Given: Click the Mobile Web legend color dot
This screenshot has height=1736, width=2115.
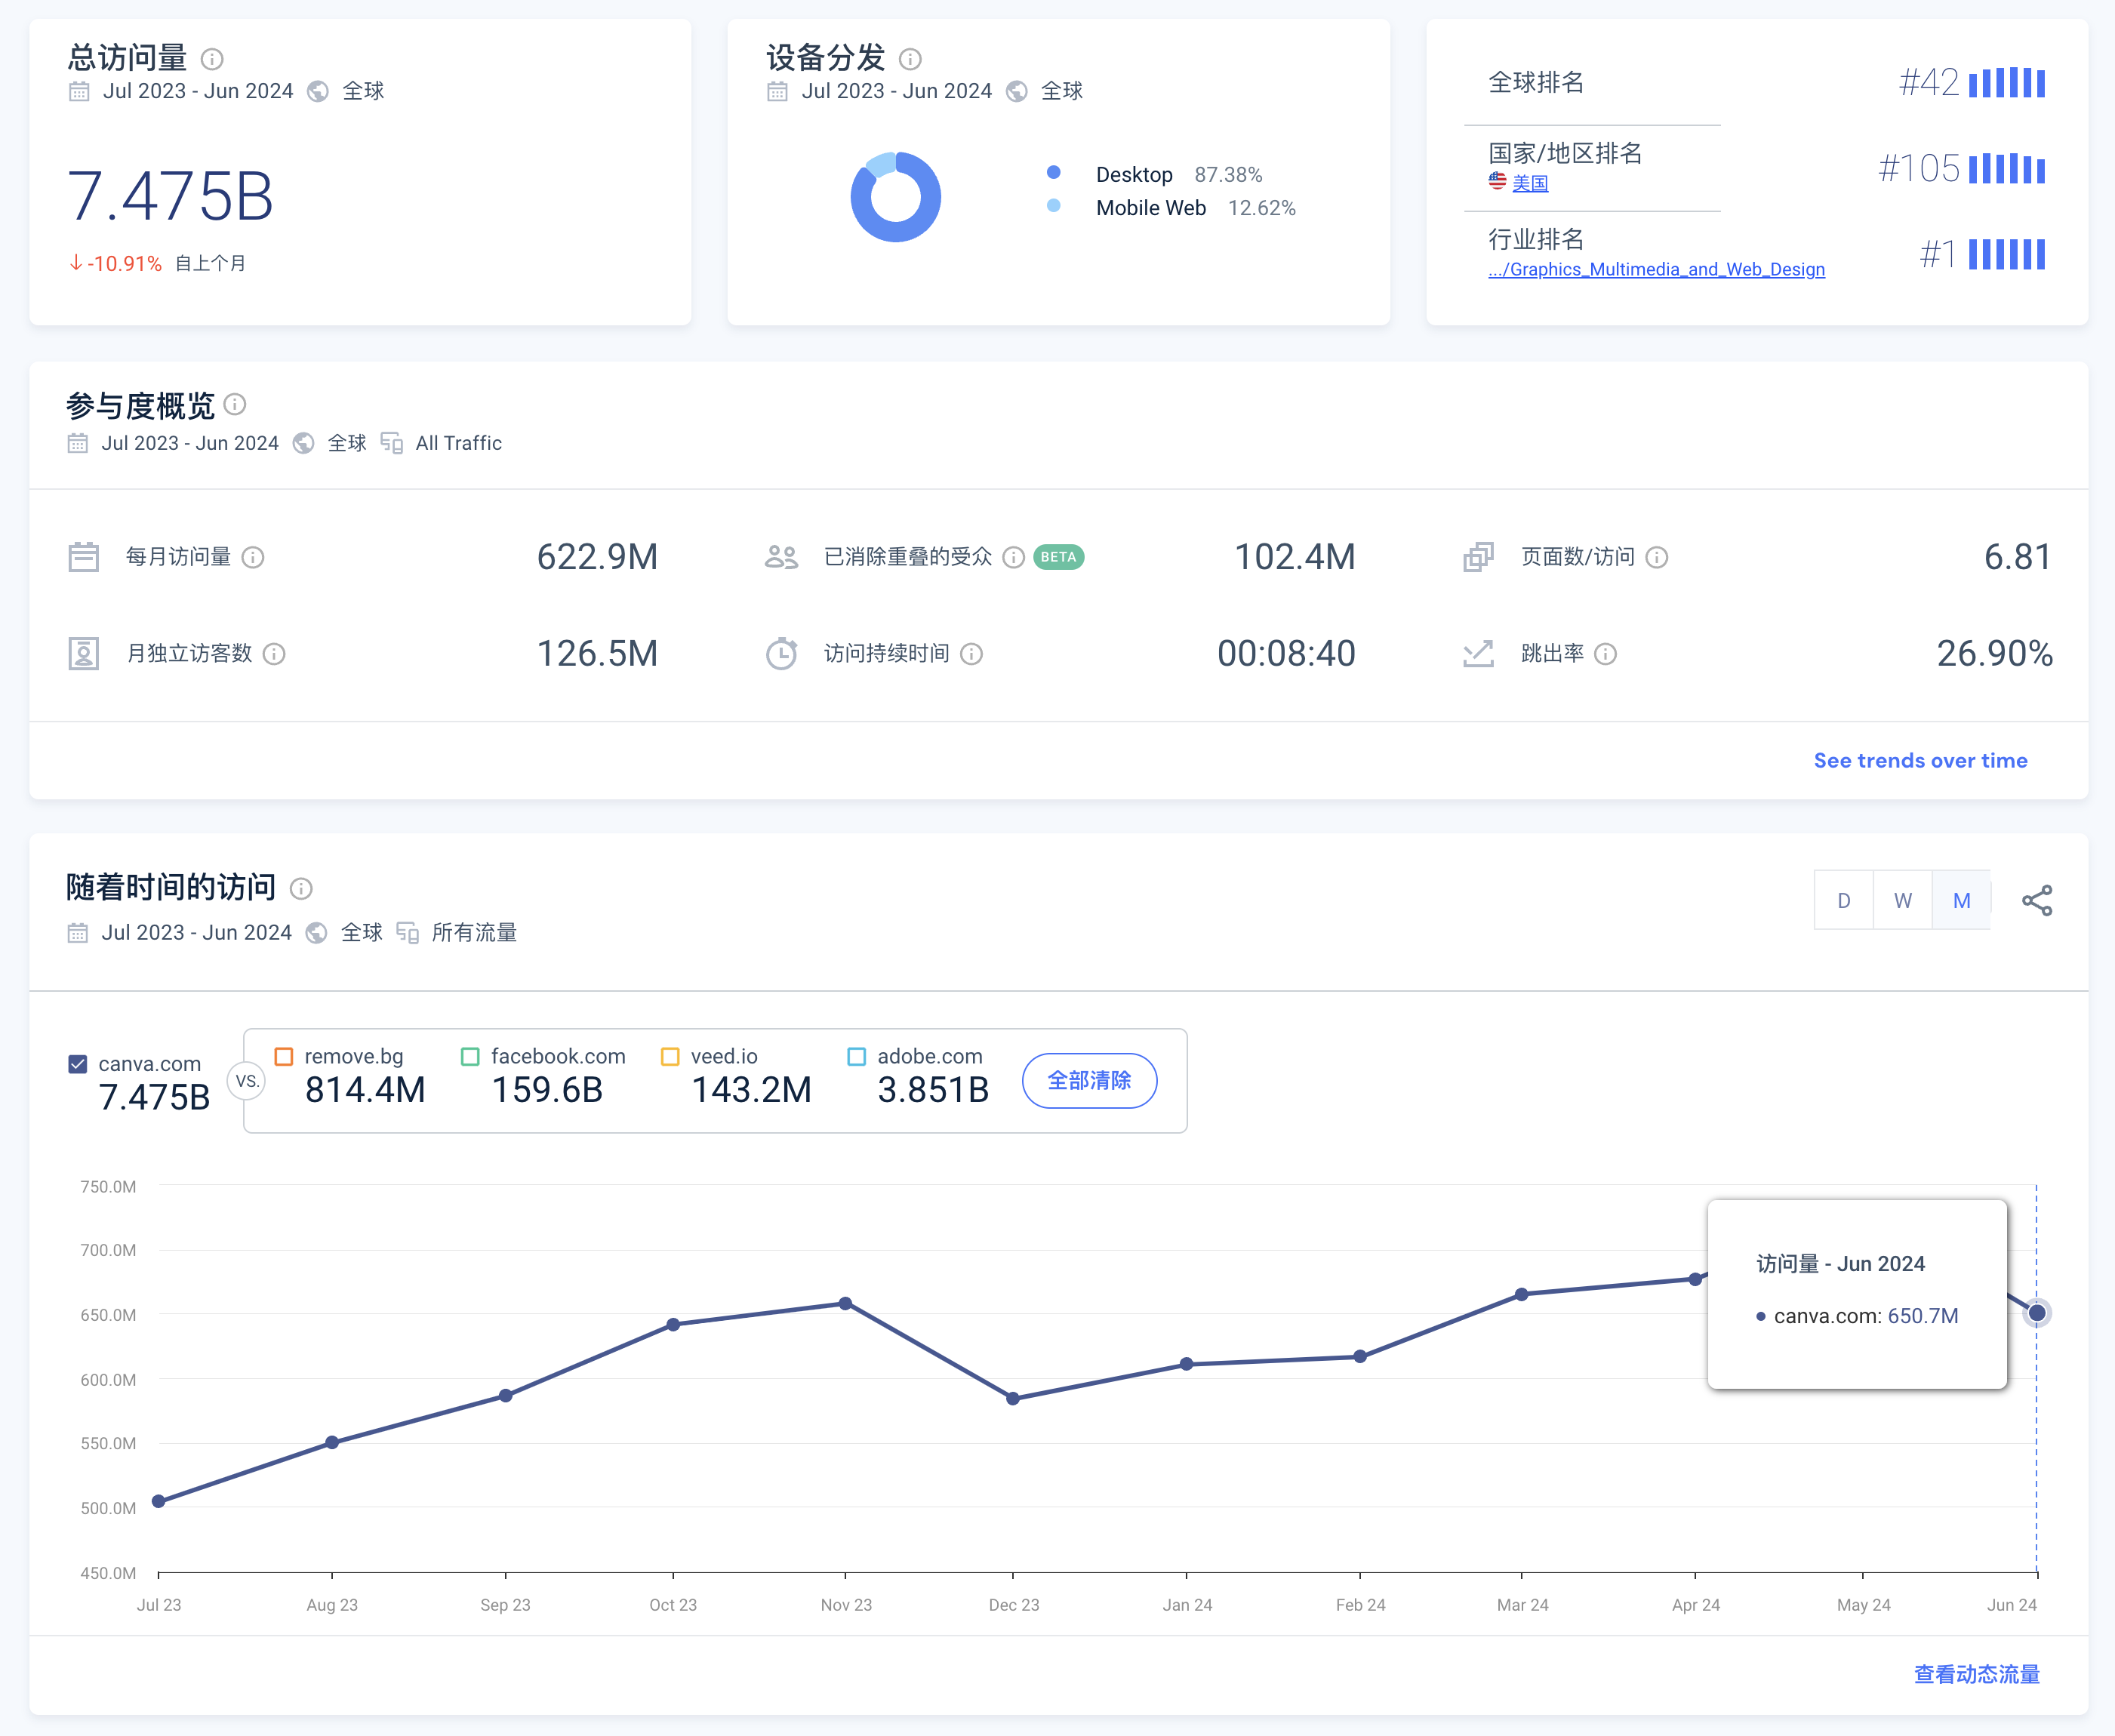Looking at the screenshot, I should (x=1053, y=206).
